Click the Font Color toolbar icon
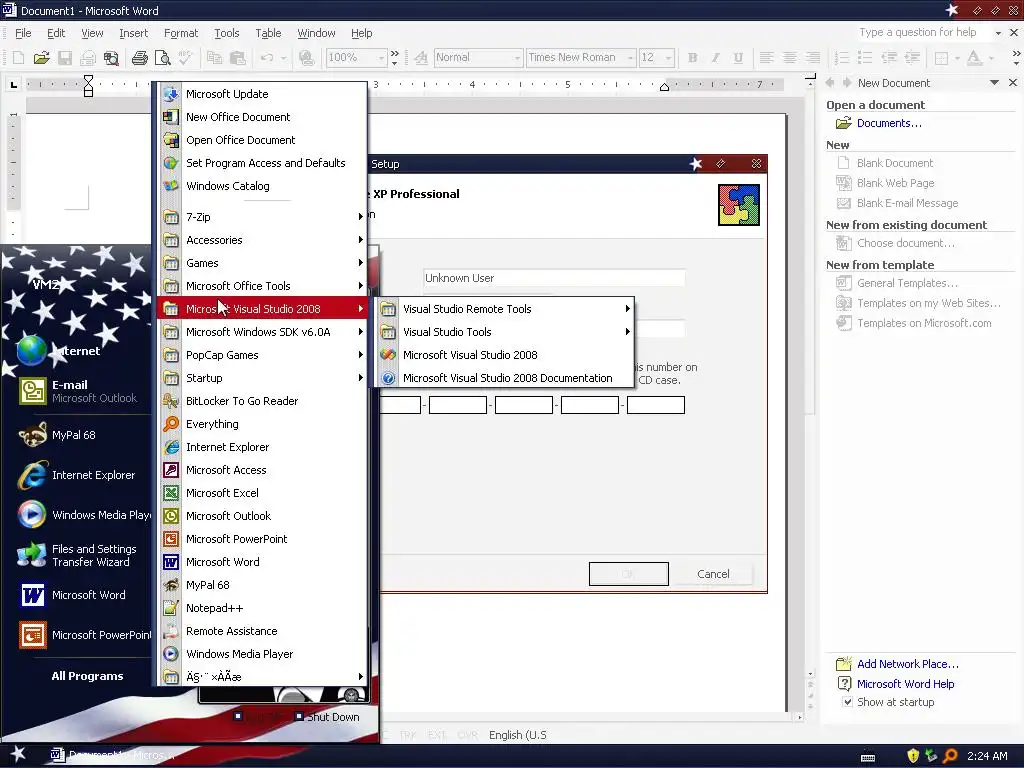 pos(974,57)
